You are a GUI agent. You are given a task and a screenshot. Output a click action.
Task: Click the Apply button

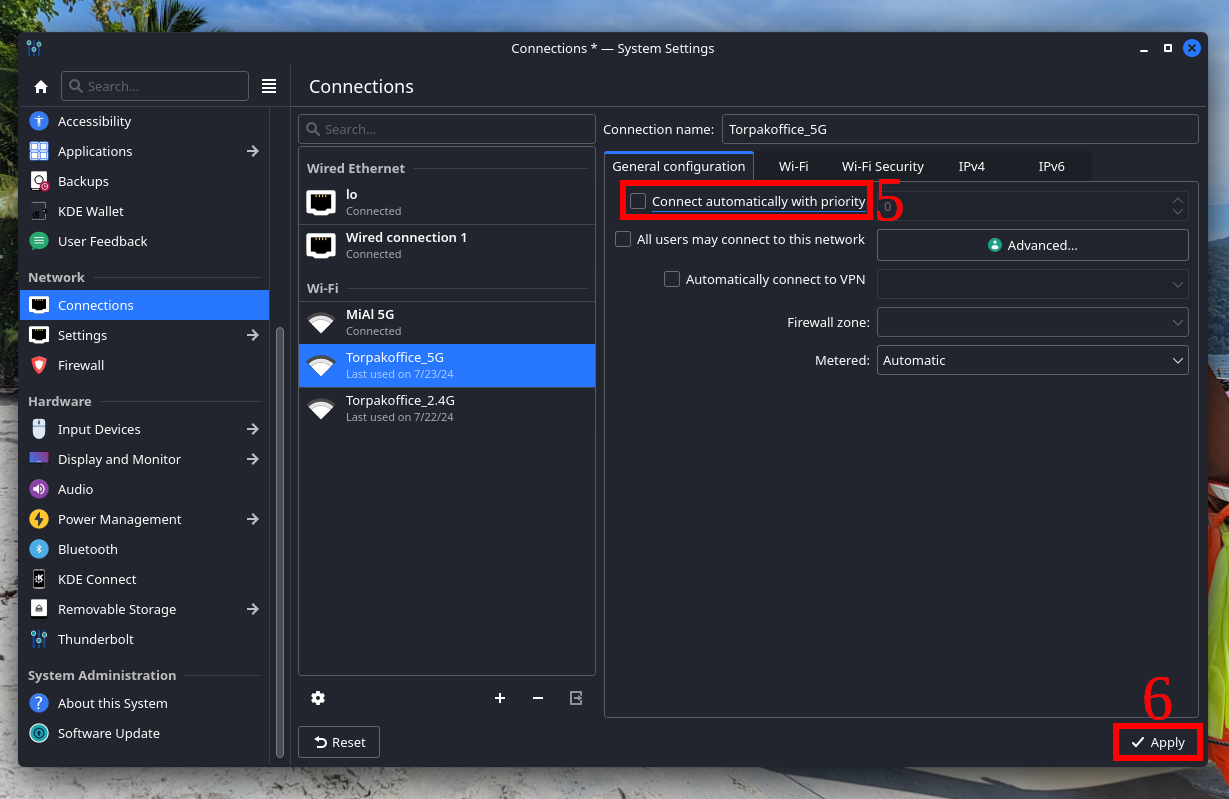(x=1158, y=743)
